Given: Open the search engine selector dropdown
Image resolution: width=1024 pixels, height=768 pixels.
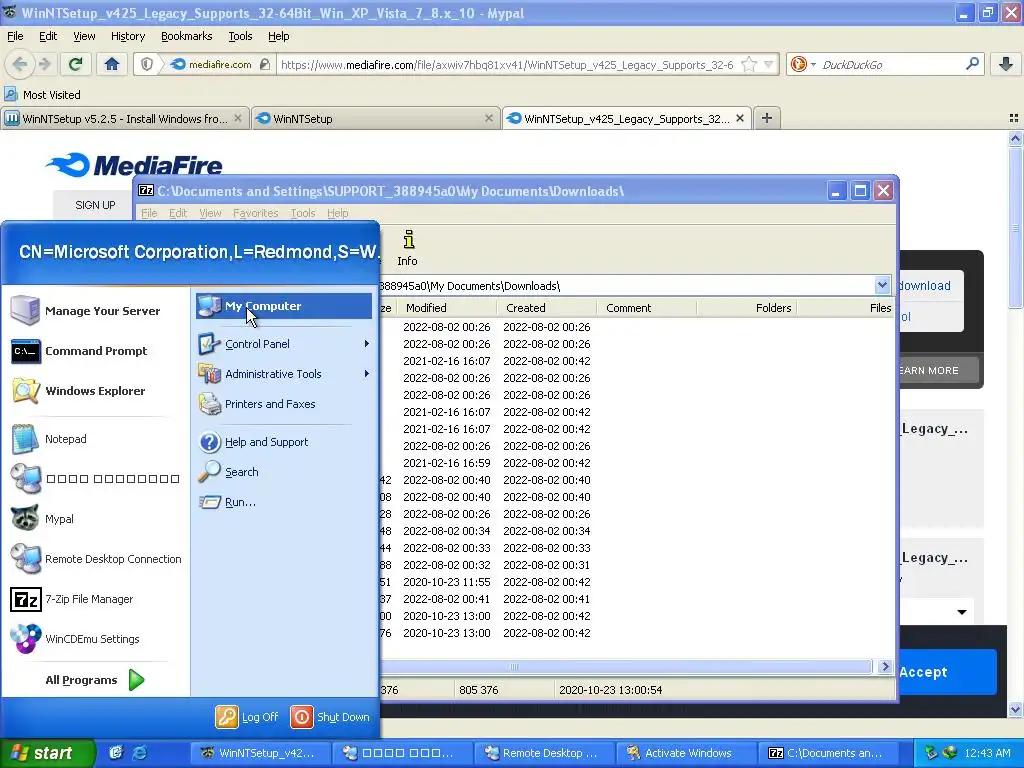Looking at the screenshot, I should [813, 64].
